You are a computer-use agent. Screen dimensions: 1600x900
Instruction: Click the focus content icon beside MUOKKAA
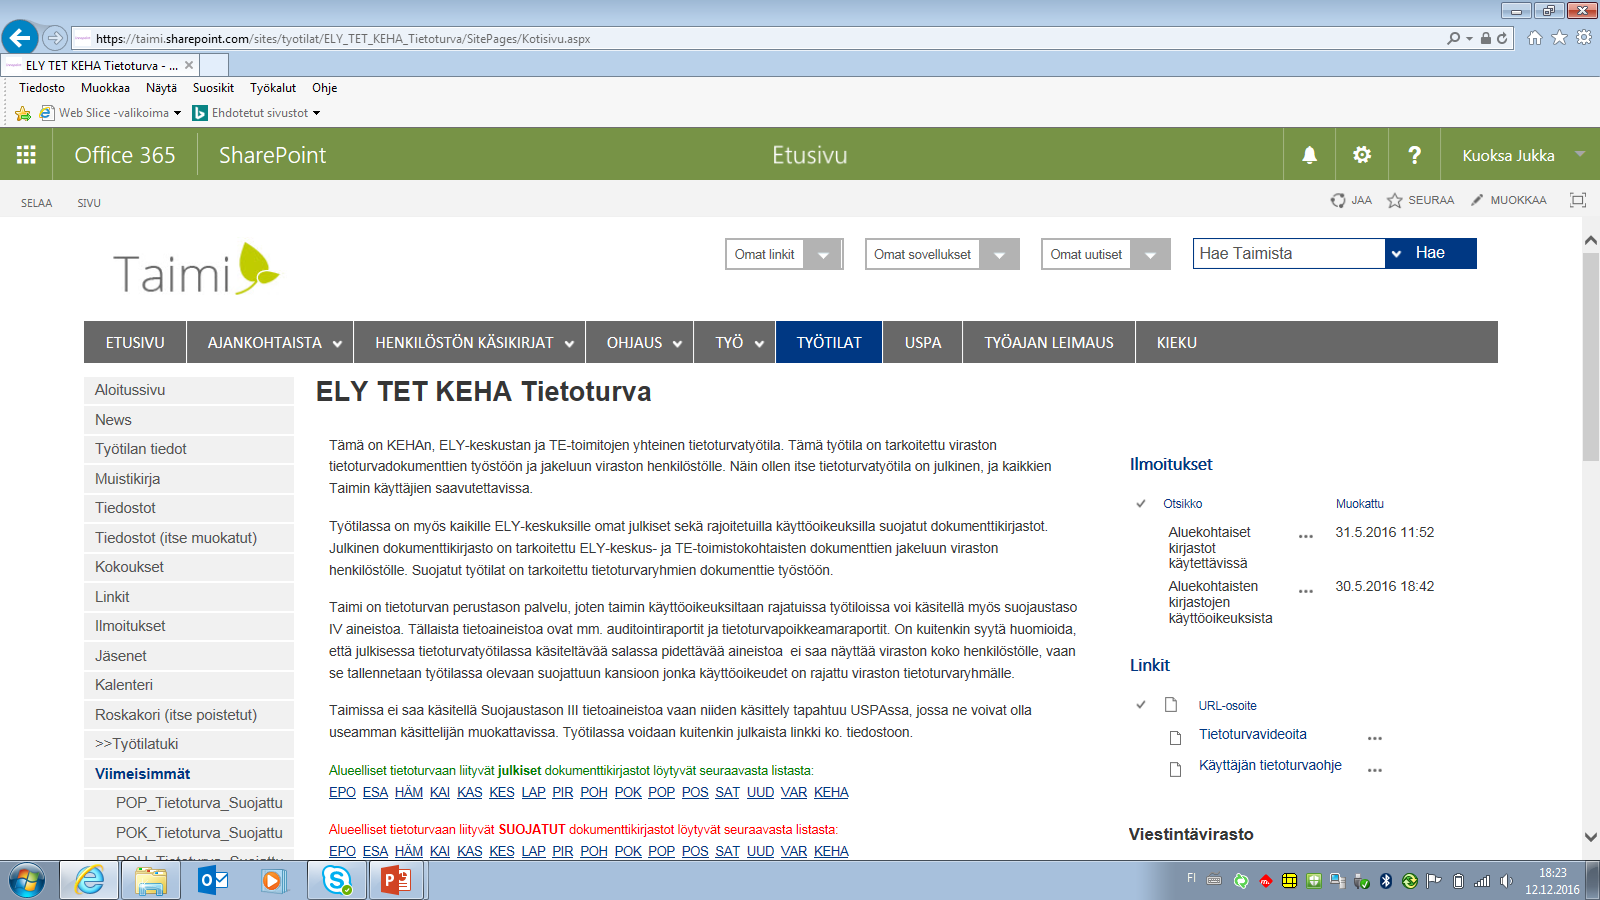tap(1578, 200)
